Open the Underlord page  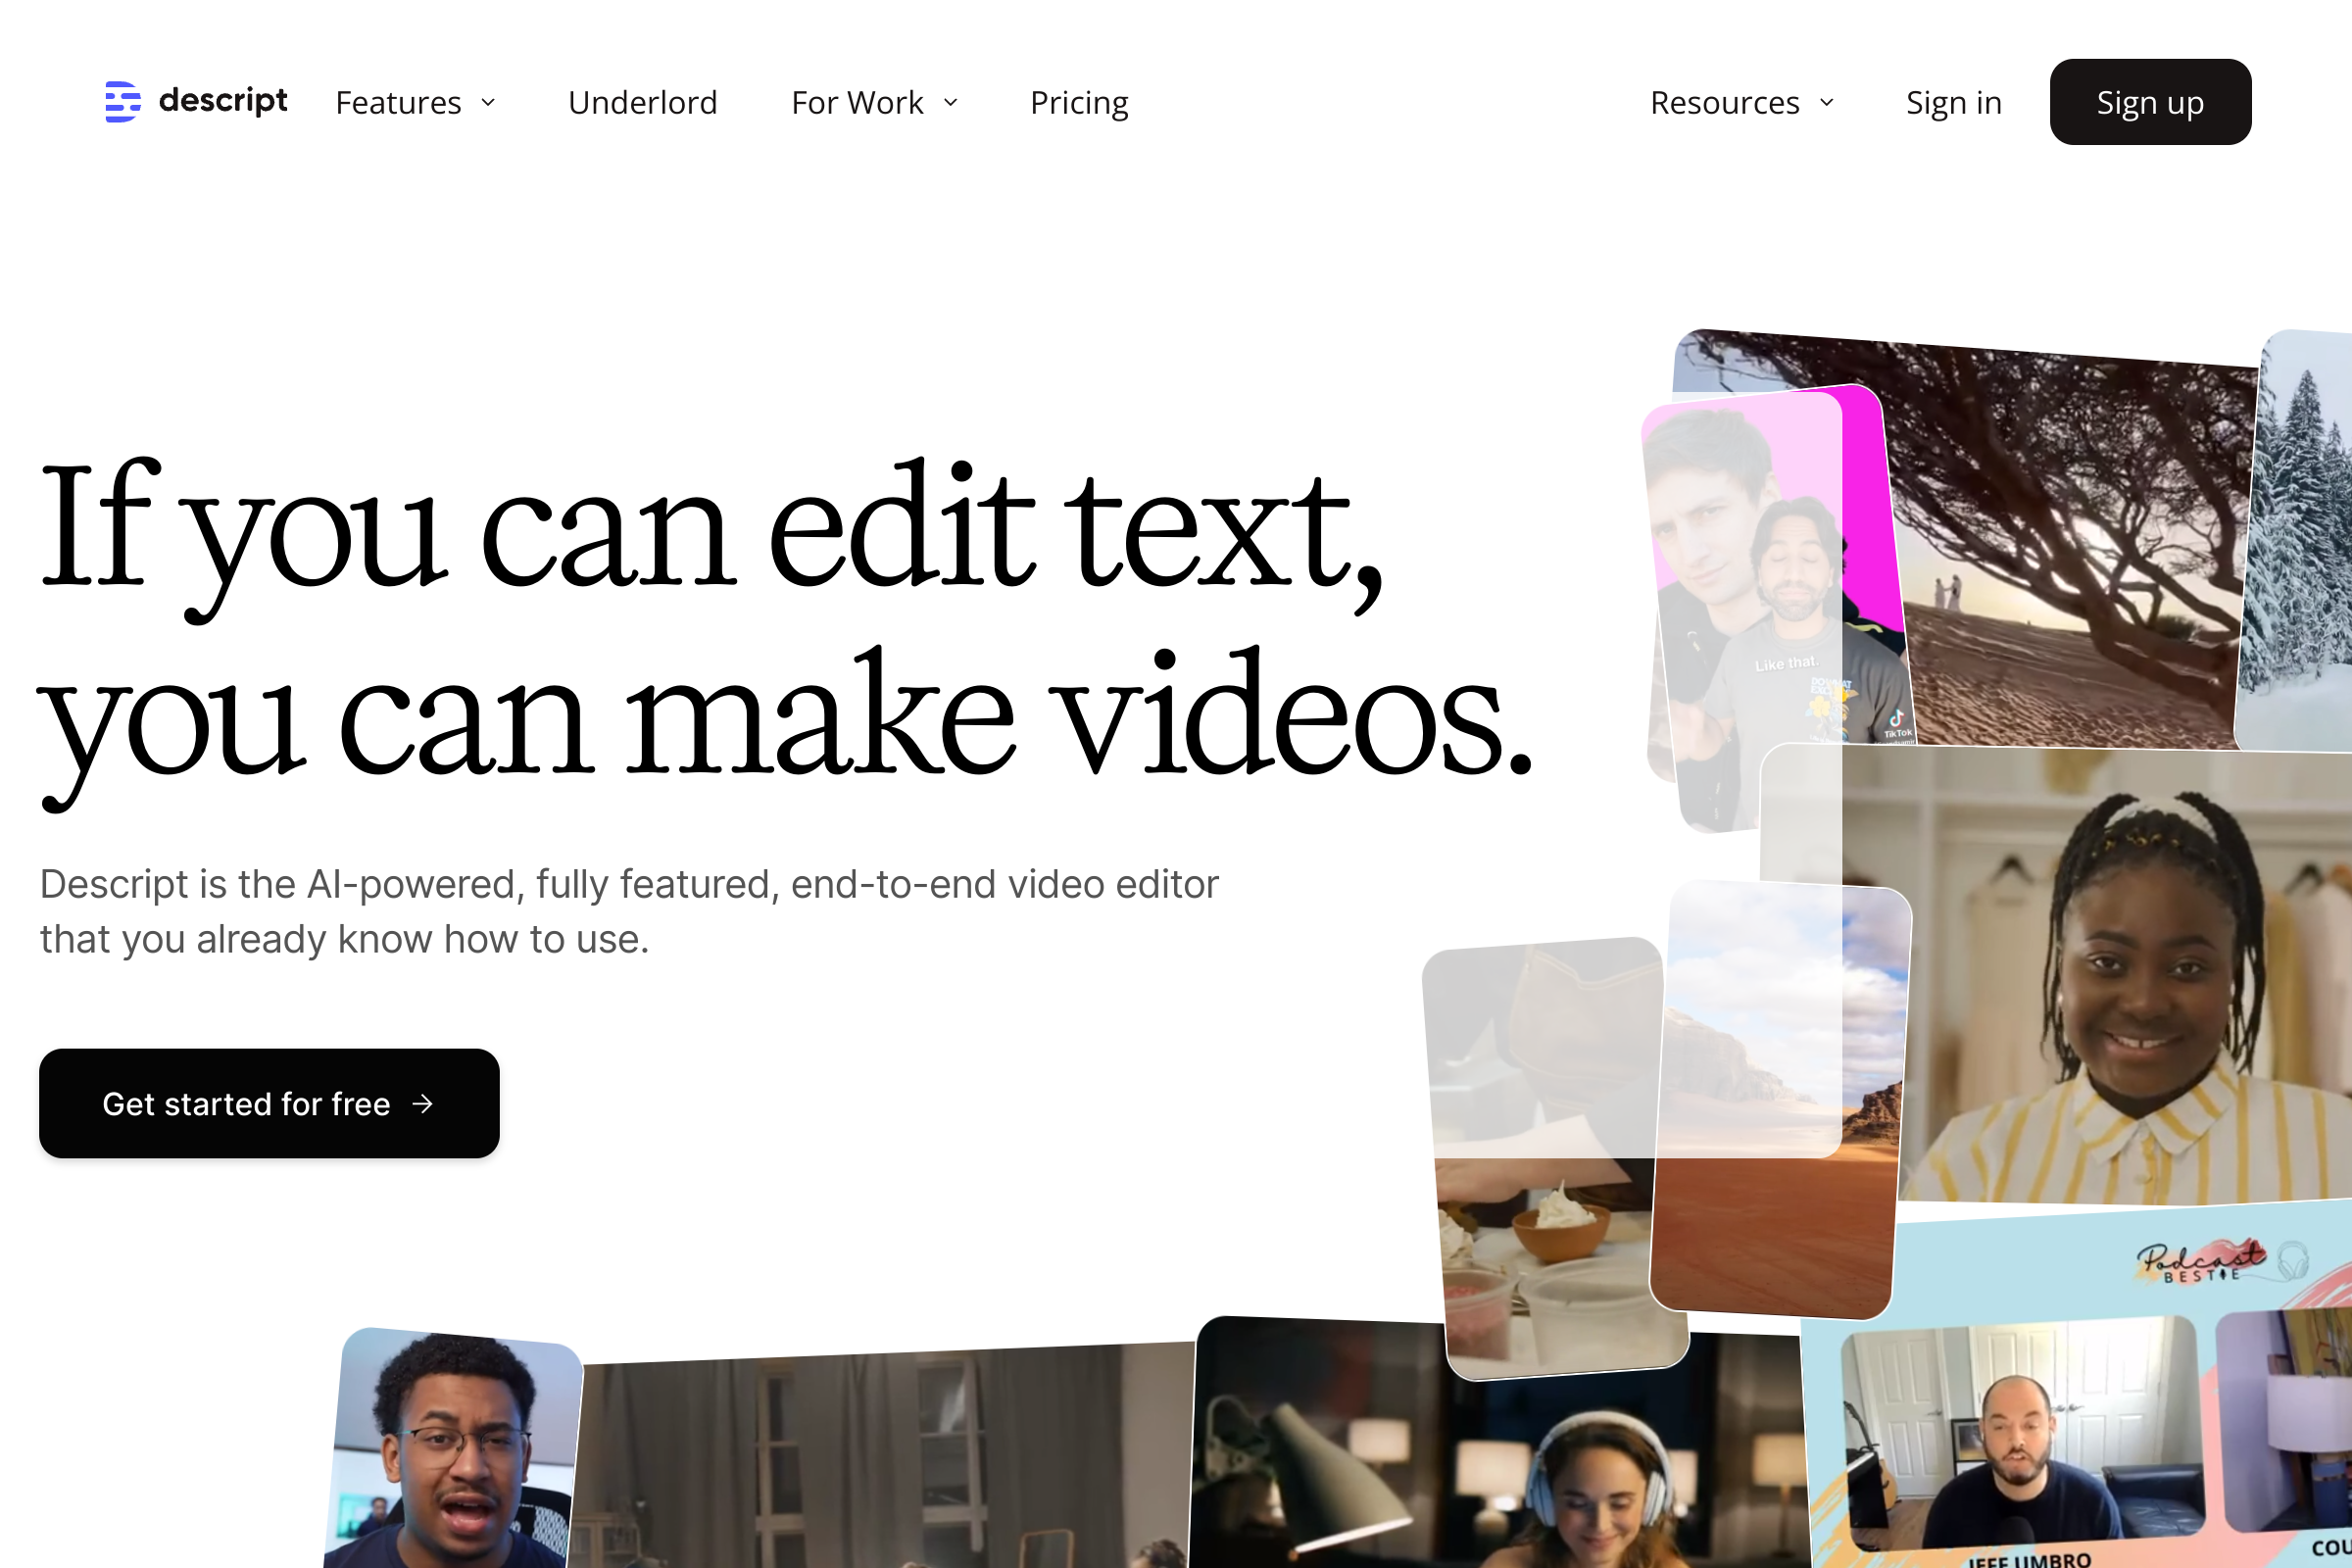point(642,102)
